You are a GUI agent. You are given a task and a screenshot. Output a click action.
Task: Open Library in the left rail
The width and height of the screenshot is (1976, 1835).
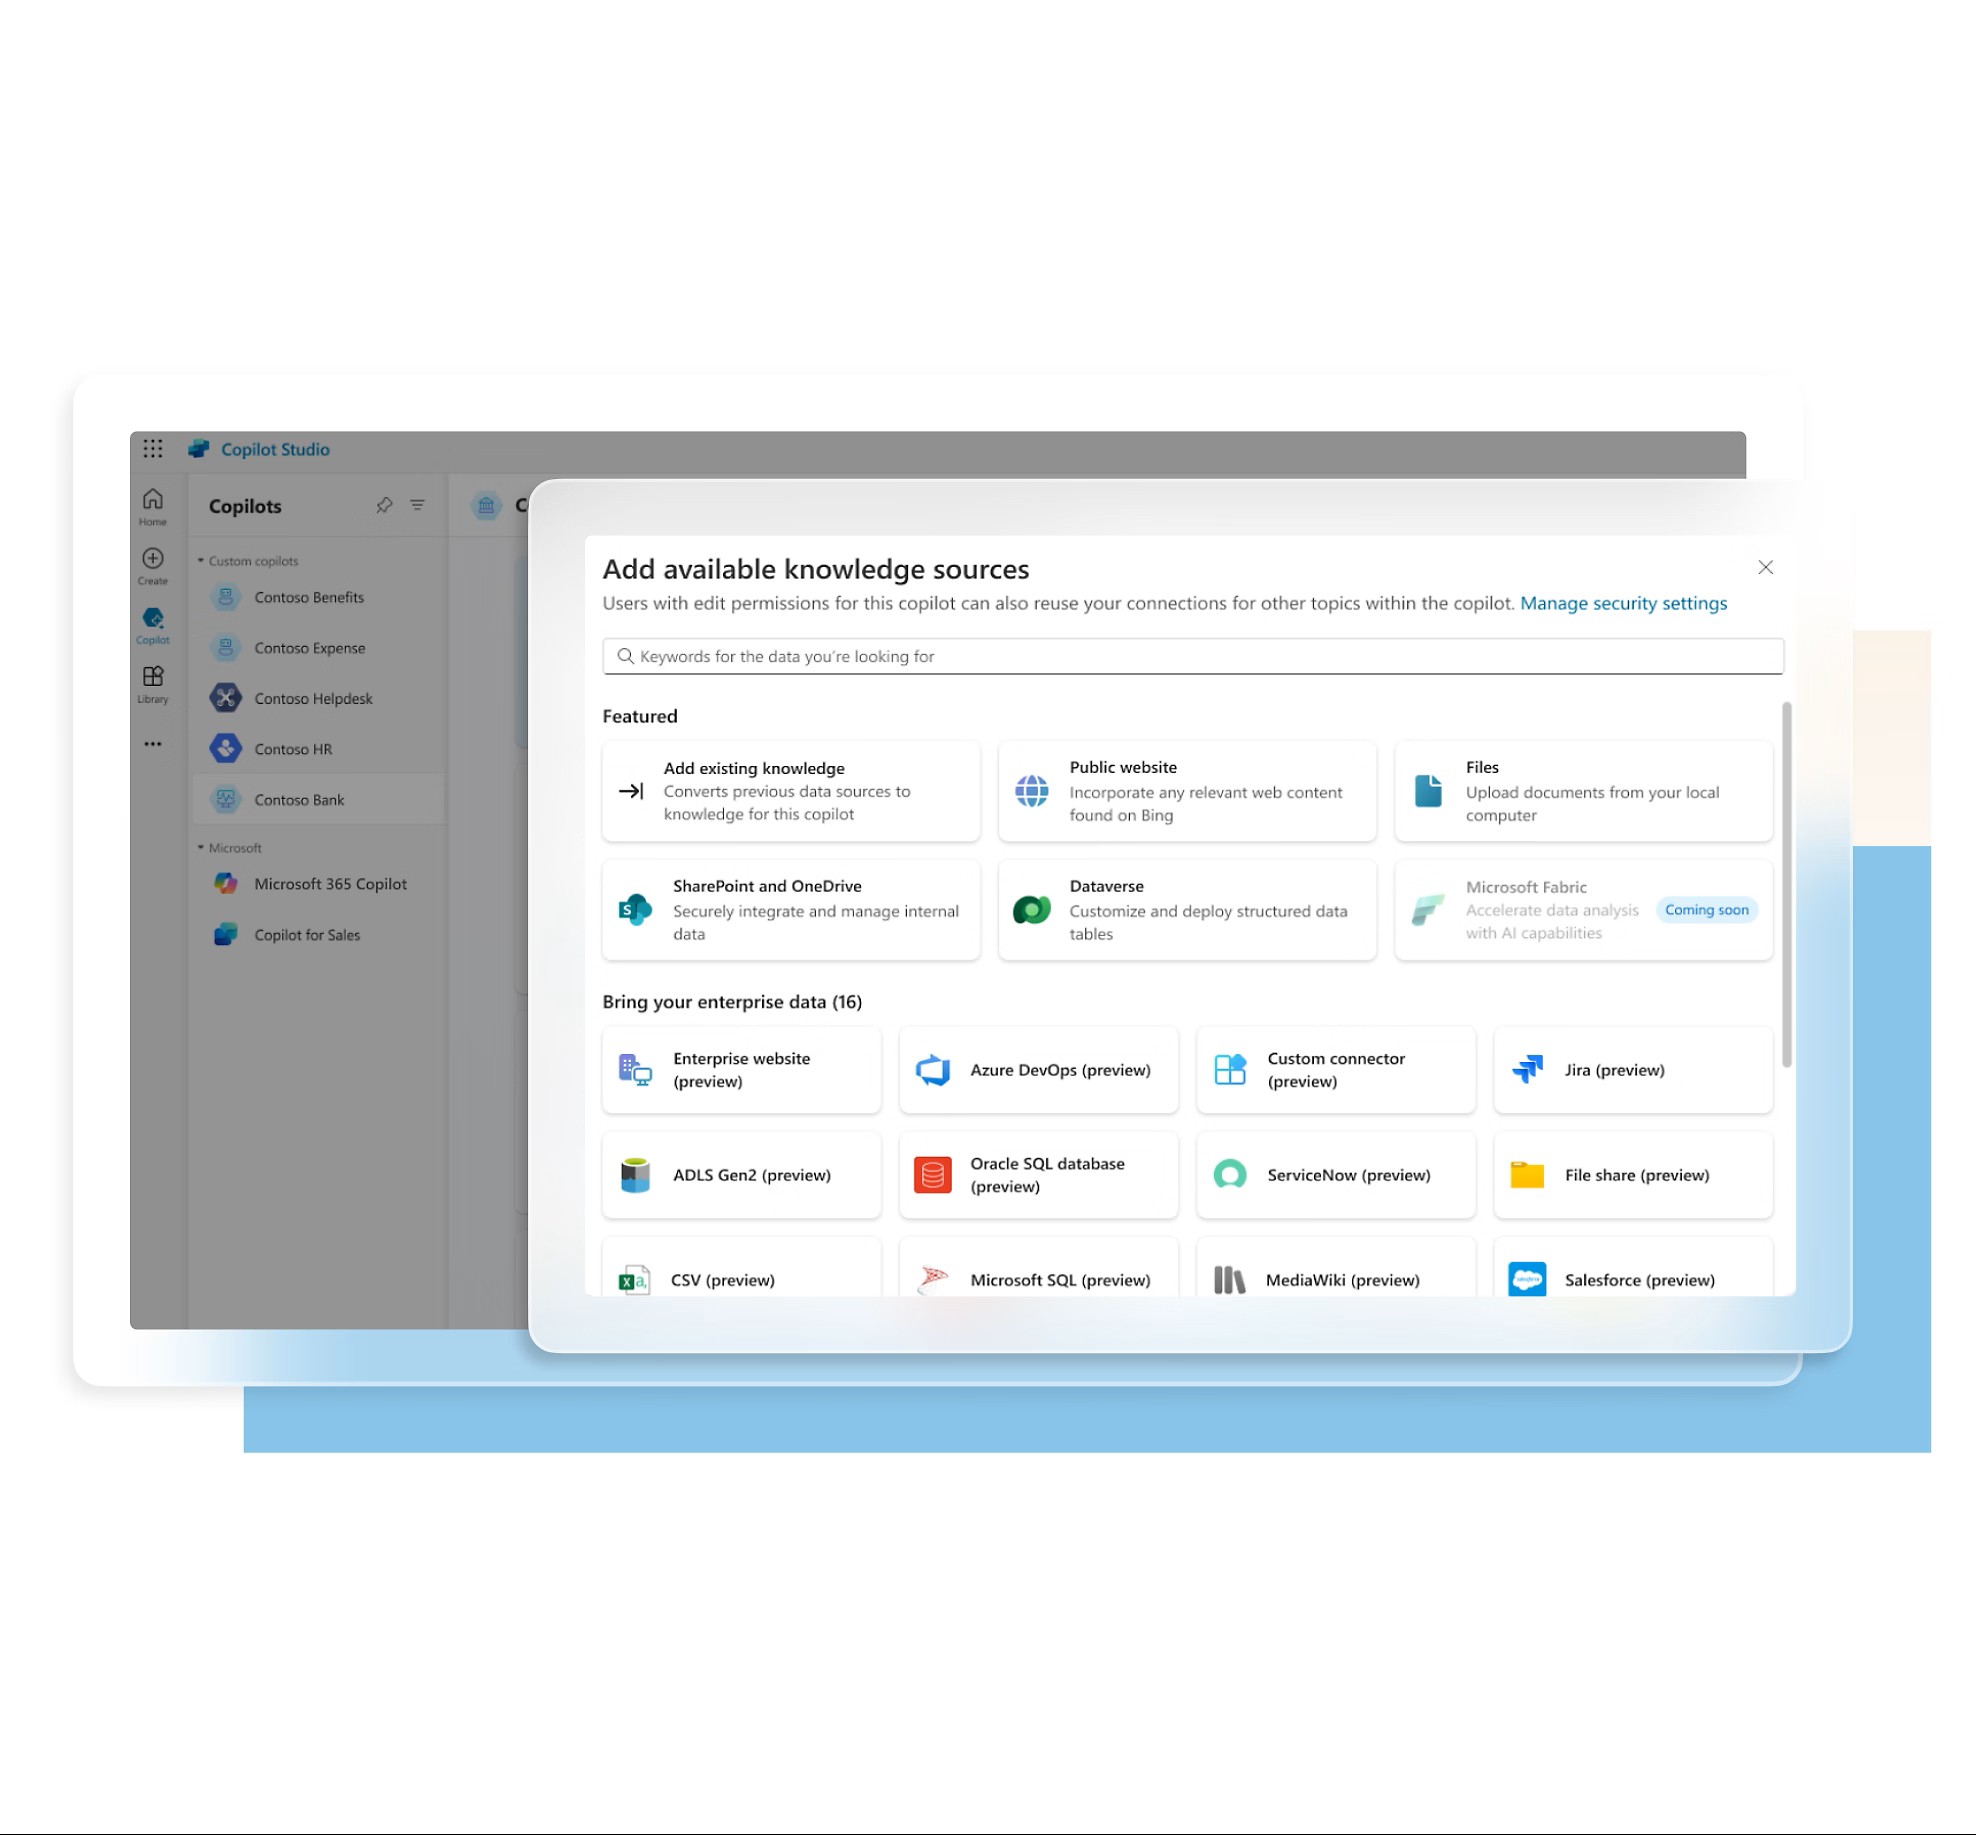pos(152,685)
